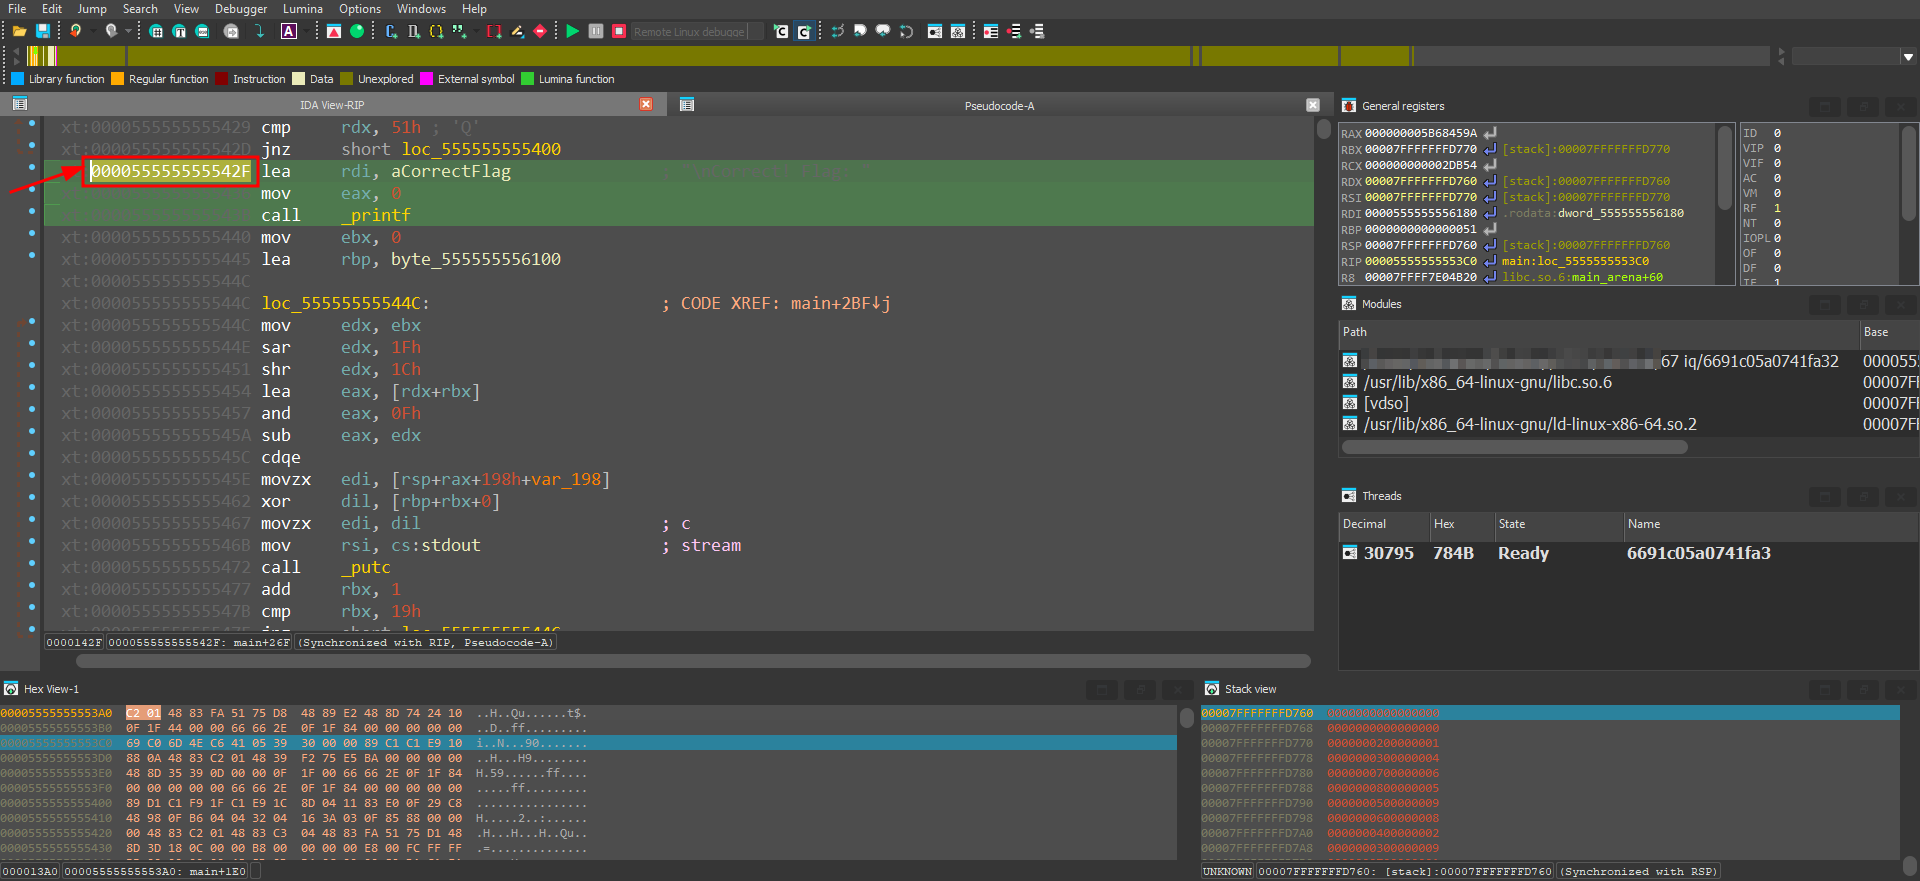The height and width of the screenshot is (881, 1920).
Task: Open the Lumina menu
Action: 303,9
